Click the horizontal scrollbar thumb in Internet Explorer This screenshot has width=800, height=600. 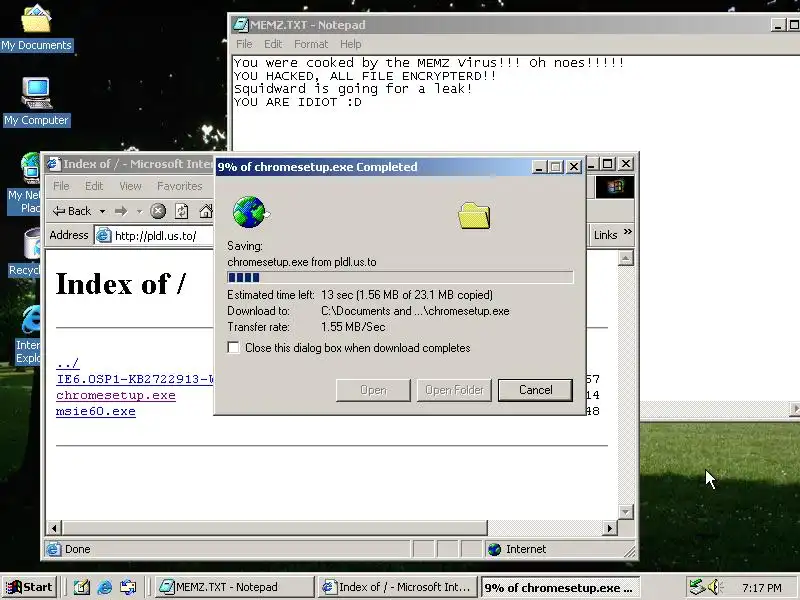click(275, 528)
